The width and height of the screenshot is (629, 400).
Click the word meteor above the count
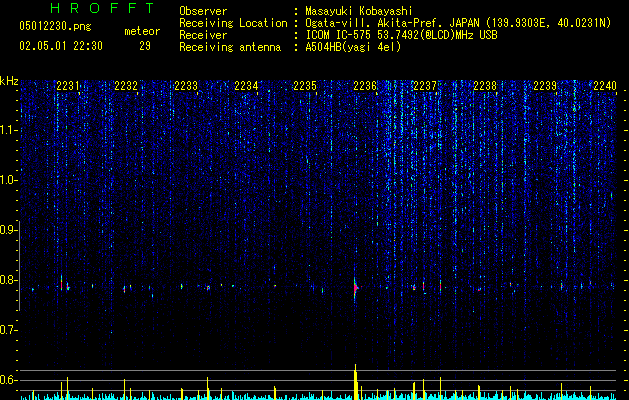pyautogui.click(x=142, y=31)
